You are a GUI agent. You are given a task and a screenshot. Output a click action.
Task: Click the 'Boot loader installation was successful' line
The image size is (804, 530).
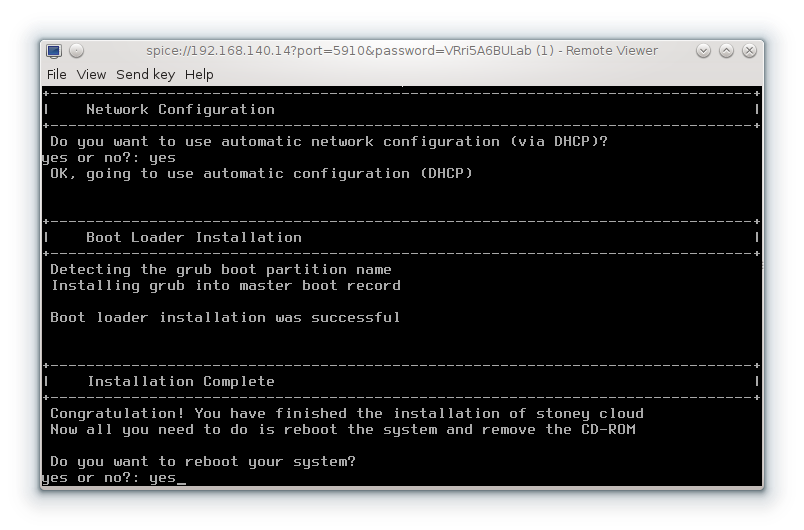[x=225, y=318]
